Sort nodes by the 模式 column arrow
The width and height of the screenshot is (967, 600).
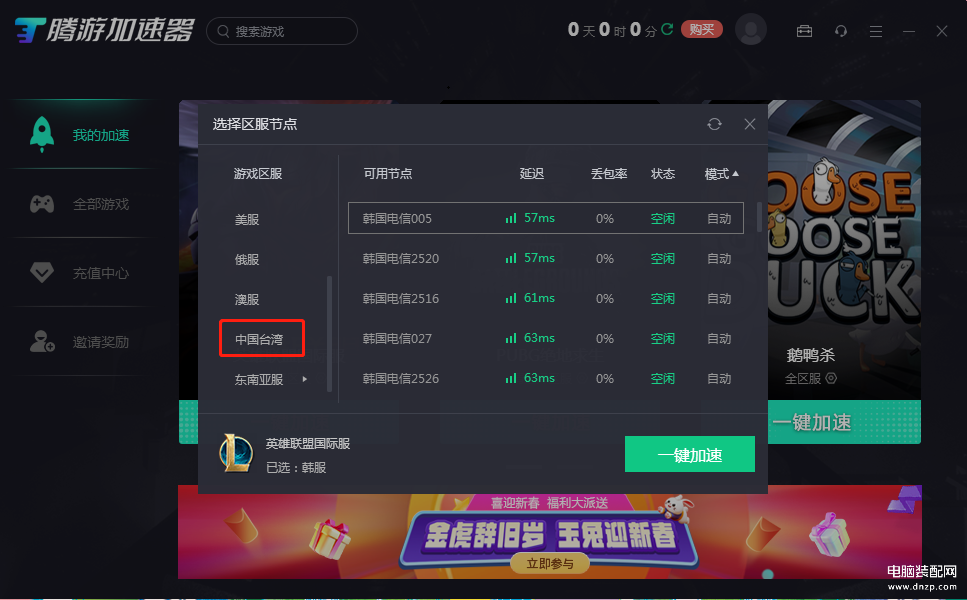[x=735, y=174]
